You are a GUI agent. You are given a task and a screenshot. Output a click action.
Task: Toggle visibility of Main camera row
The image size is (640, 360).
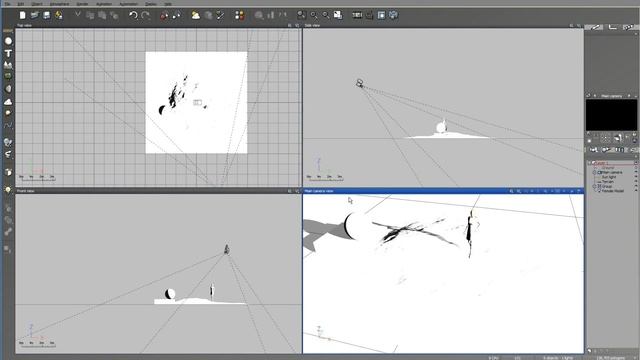tap(636, 172)
